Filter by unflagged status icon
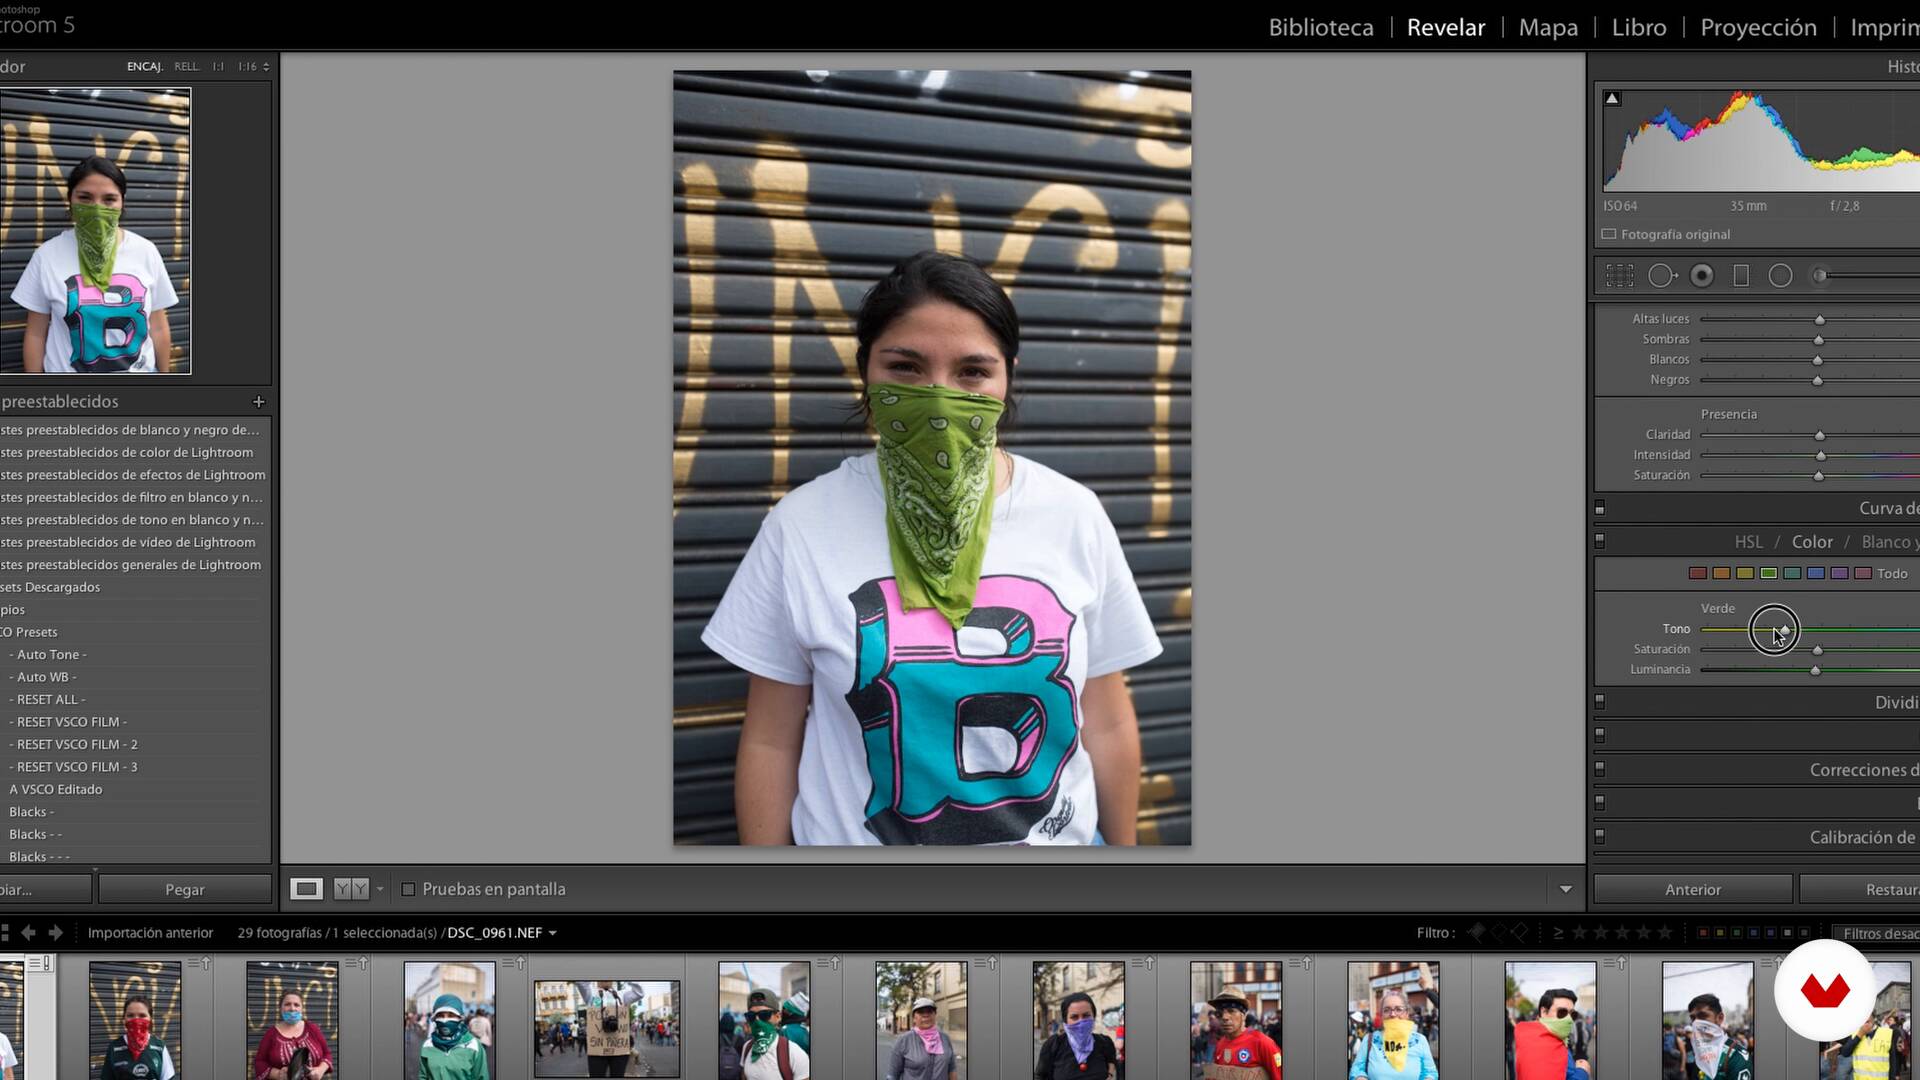The image size is (1920, 1080). pos(1498,932)
